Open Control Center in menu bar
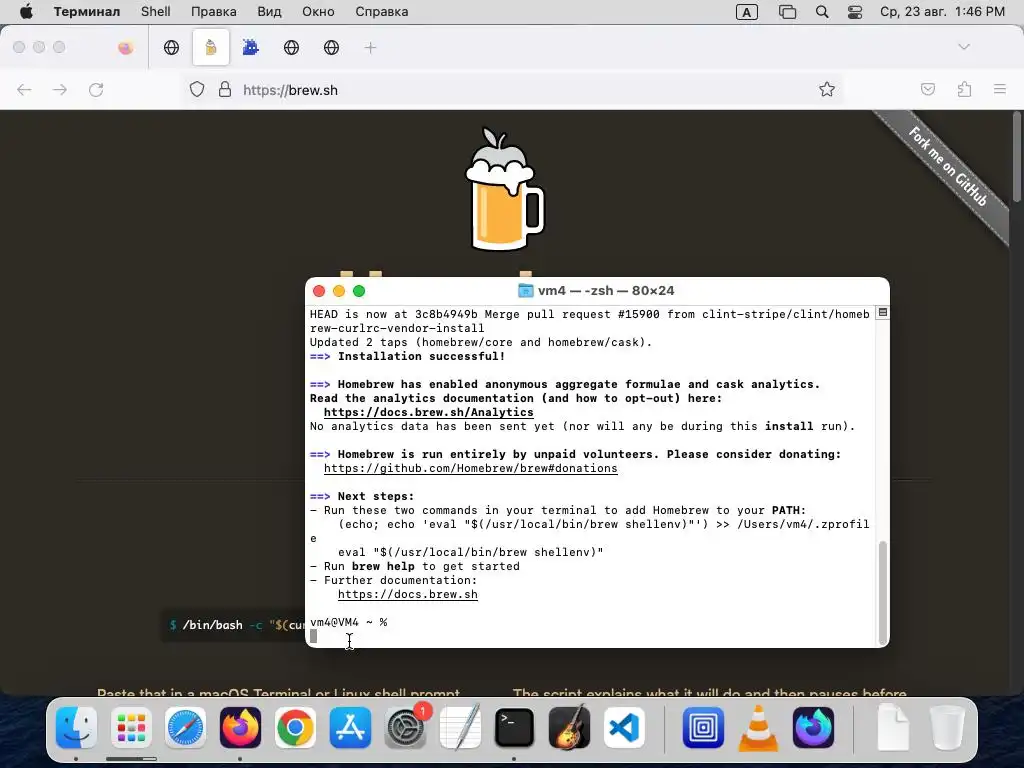 pyautogui.click(x=855, y=12)
